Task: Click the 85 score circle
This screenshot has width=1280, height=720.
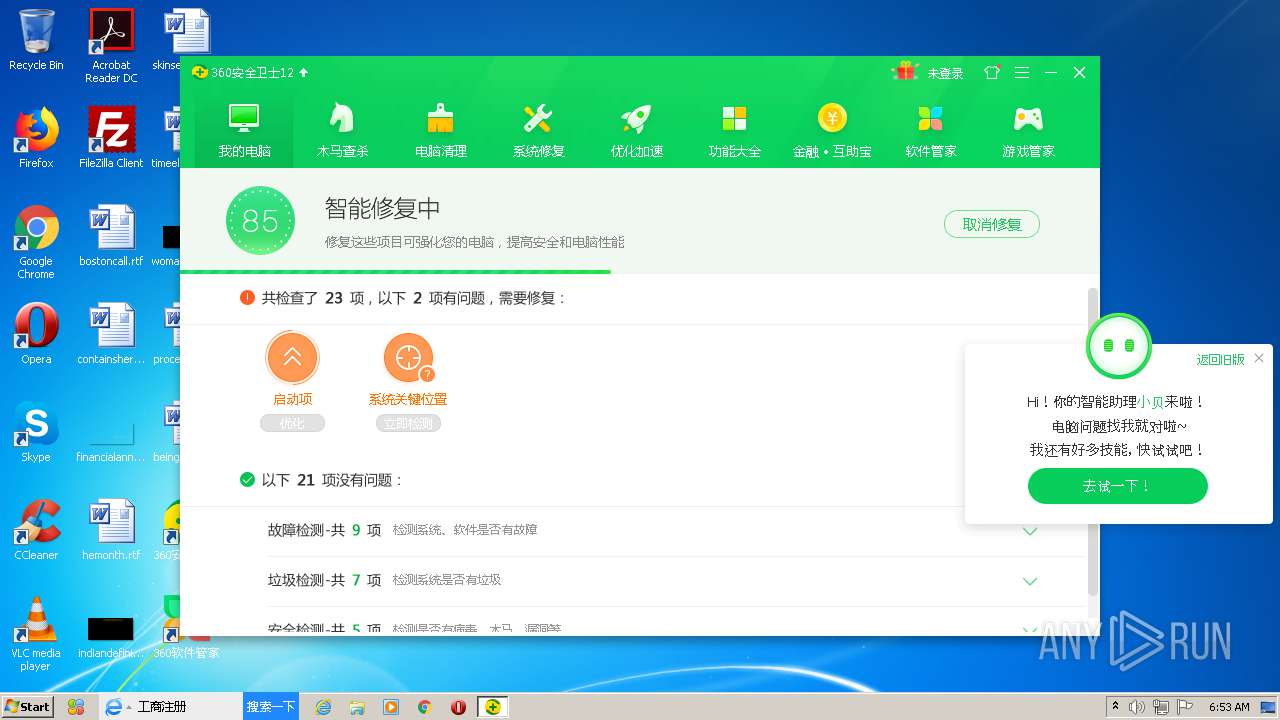Action: [260, 220]
